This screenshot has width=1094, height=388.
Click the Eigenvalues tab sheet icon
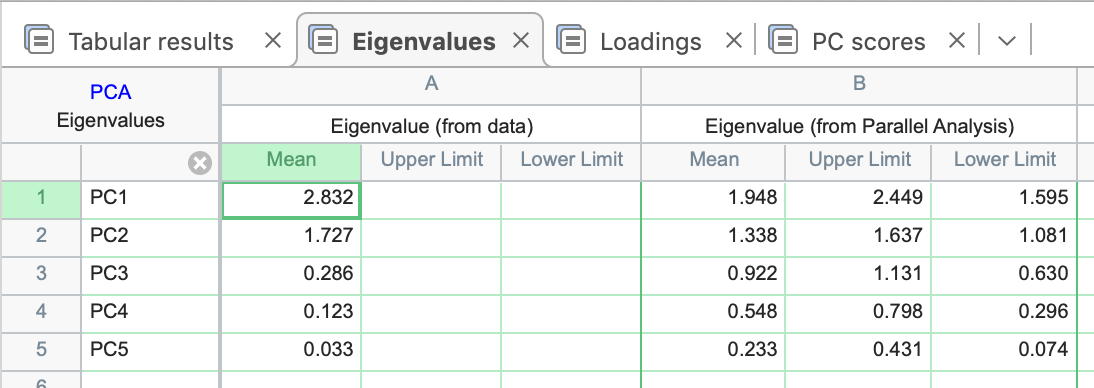point(322,40)
